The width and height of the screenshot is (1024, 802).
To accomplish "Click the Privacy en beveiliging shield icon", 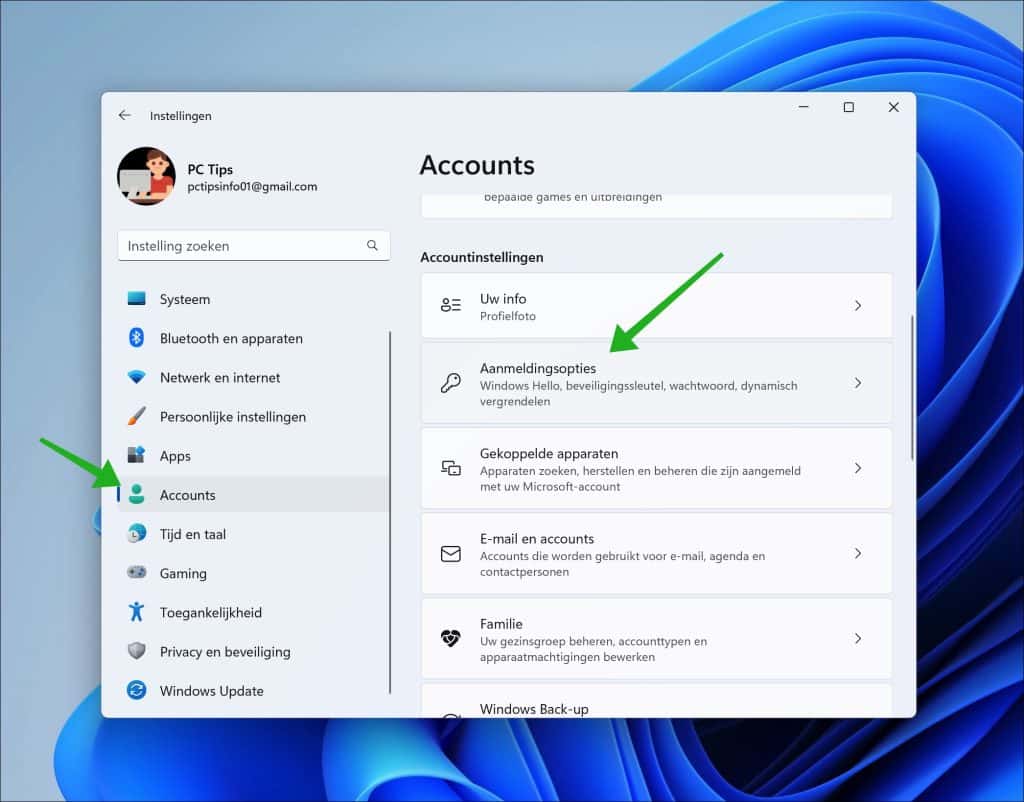I will [136, 650].
